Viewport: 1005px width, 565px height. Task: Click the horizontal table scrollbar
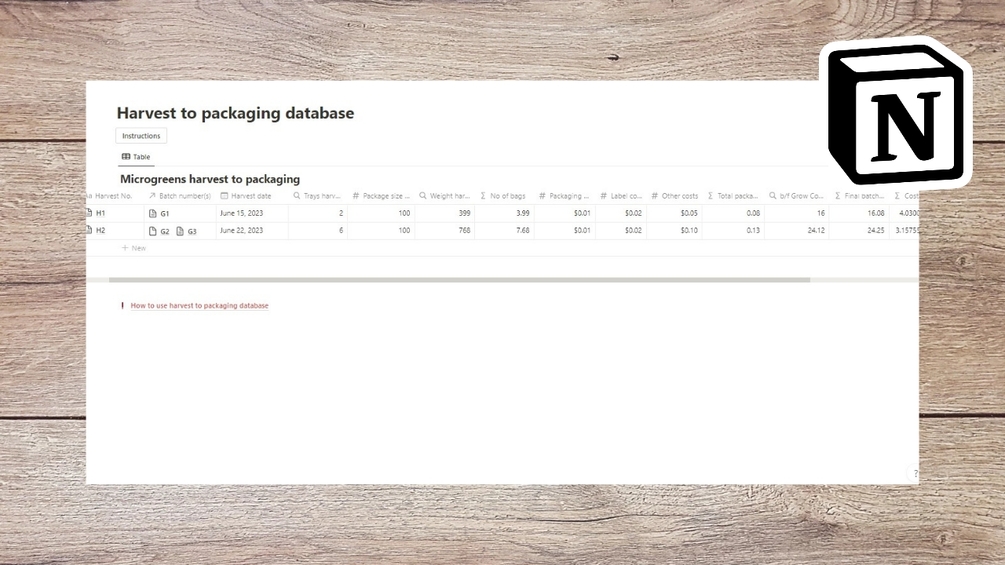click(x=458, y=280)
